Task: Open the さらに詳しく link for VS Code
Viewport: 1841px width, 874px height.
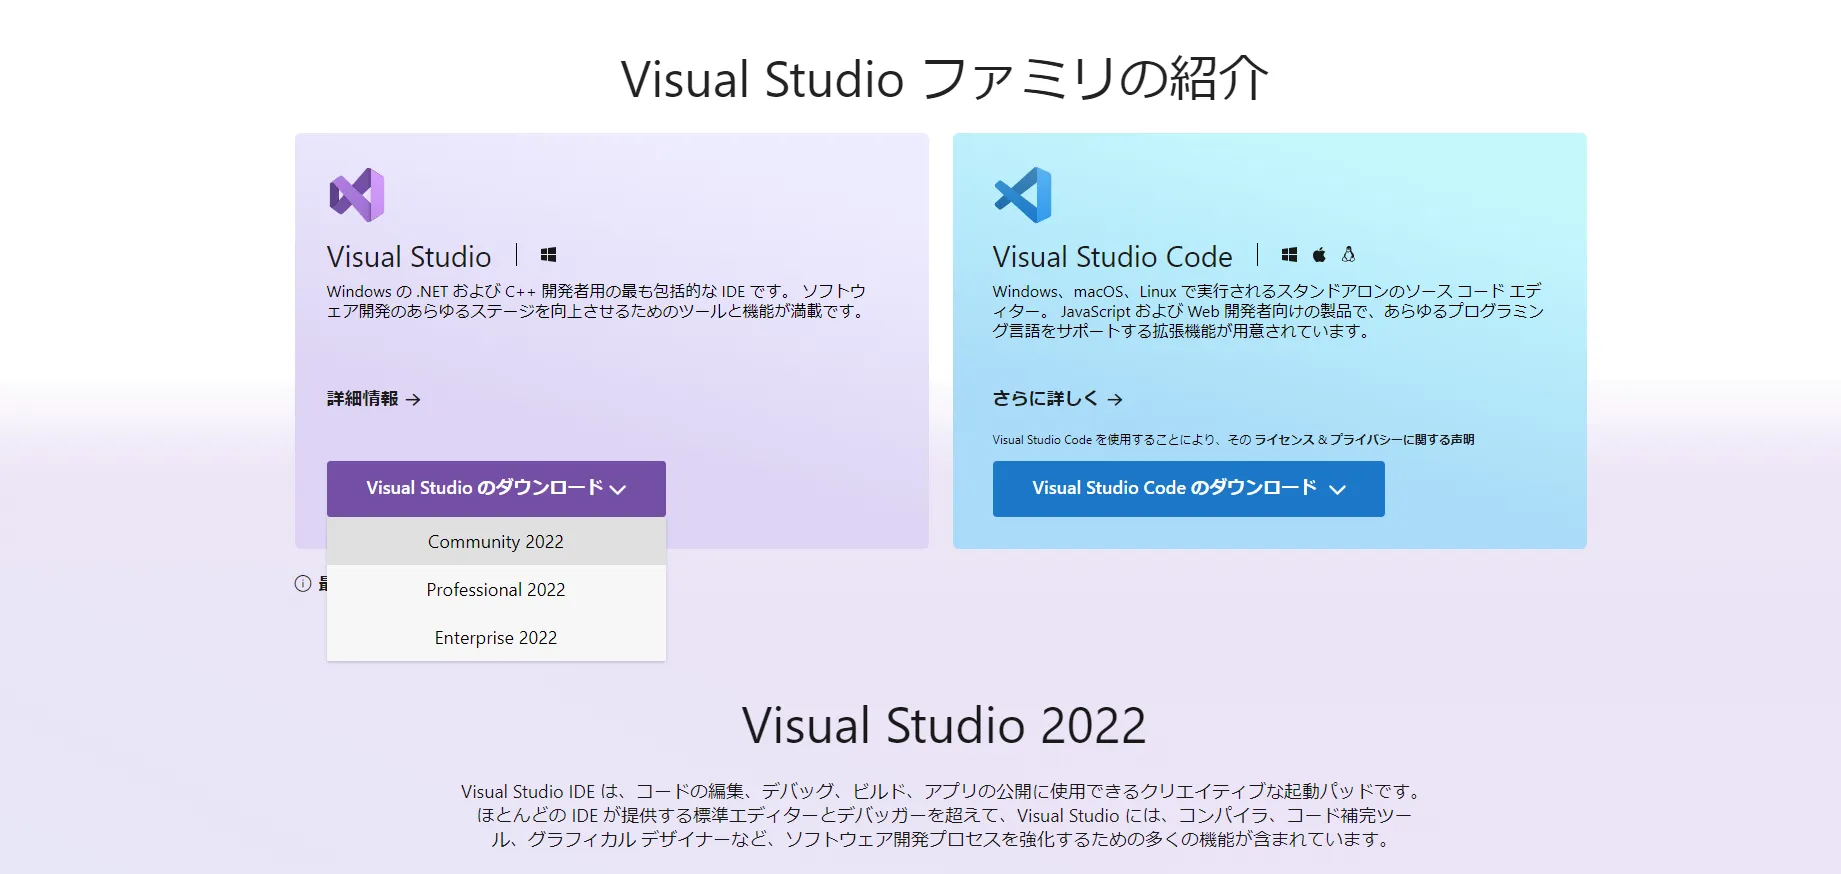Action: click(x=1058, y=398)
